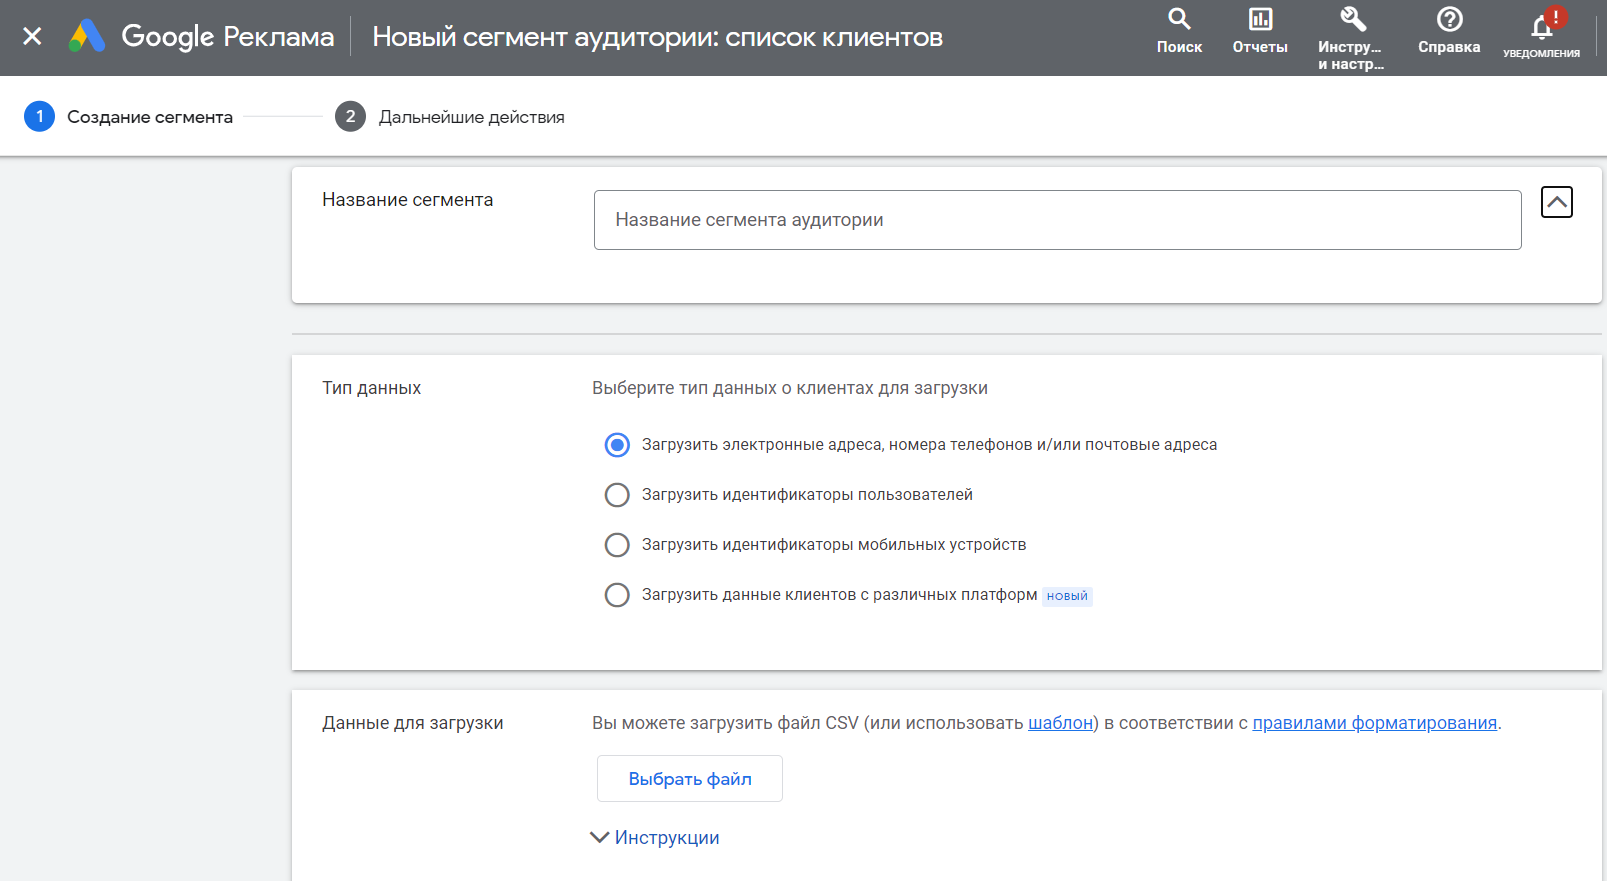Select upload customer data from various platforms
1607x881 pixels.
[617, 595]
